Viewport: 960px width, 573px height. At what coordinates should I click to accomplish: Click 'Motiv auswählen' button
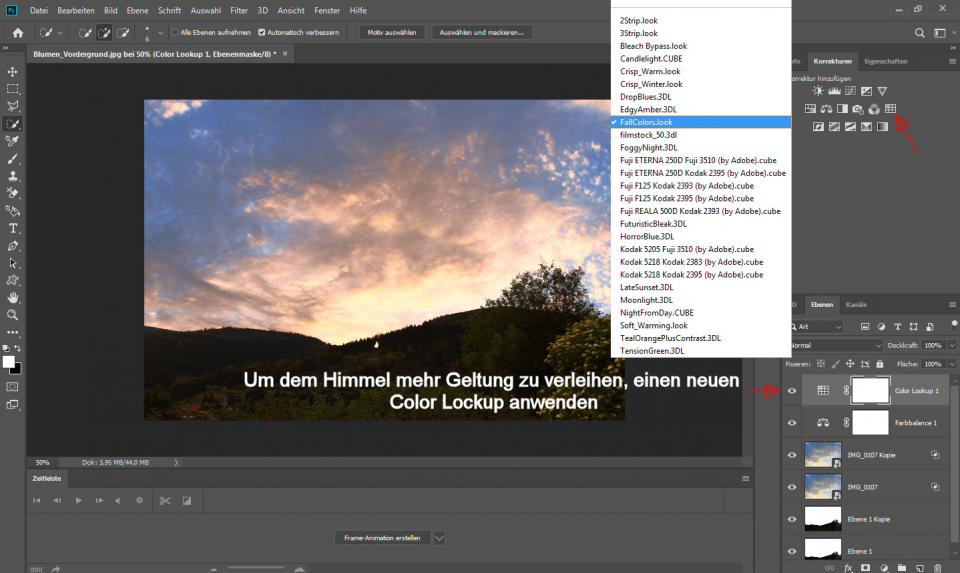click(391, 32)
